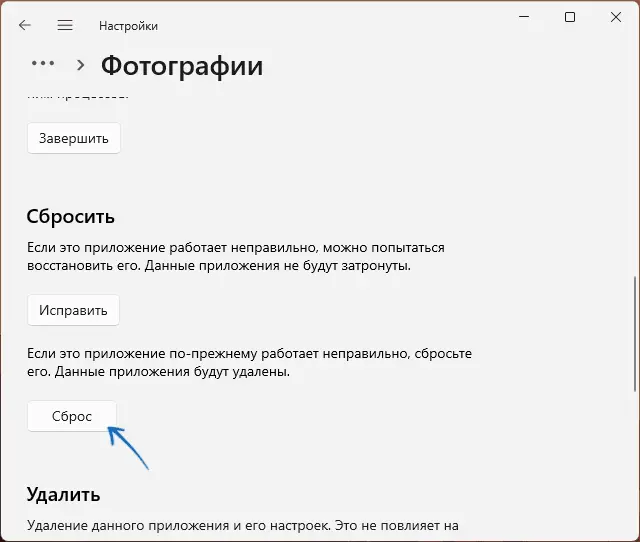Click the Настройки window title text
The image size is (640, 542).
coord(128,26)
